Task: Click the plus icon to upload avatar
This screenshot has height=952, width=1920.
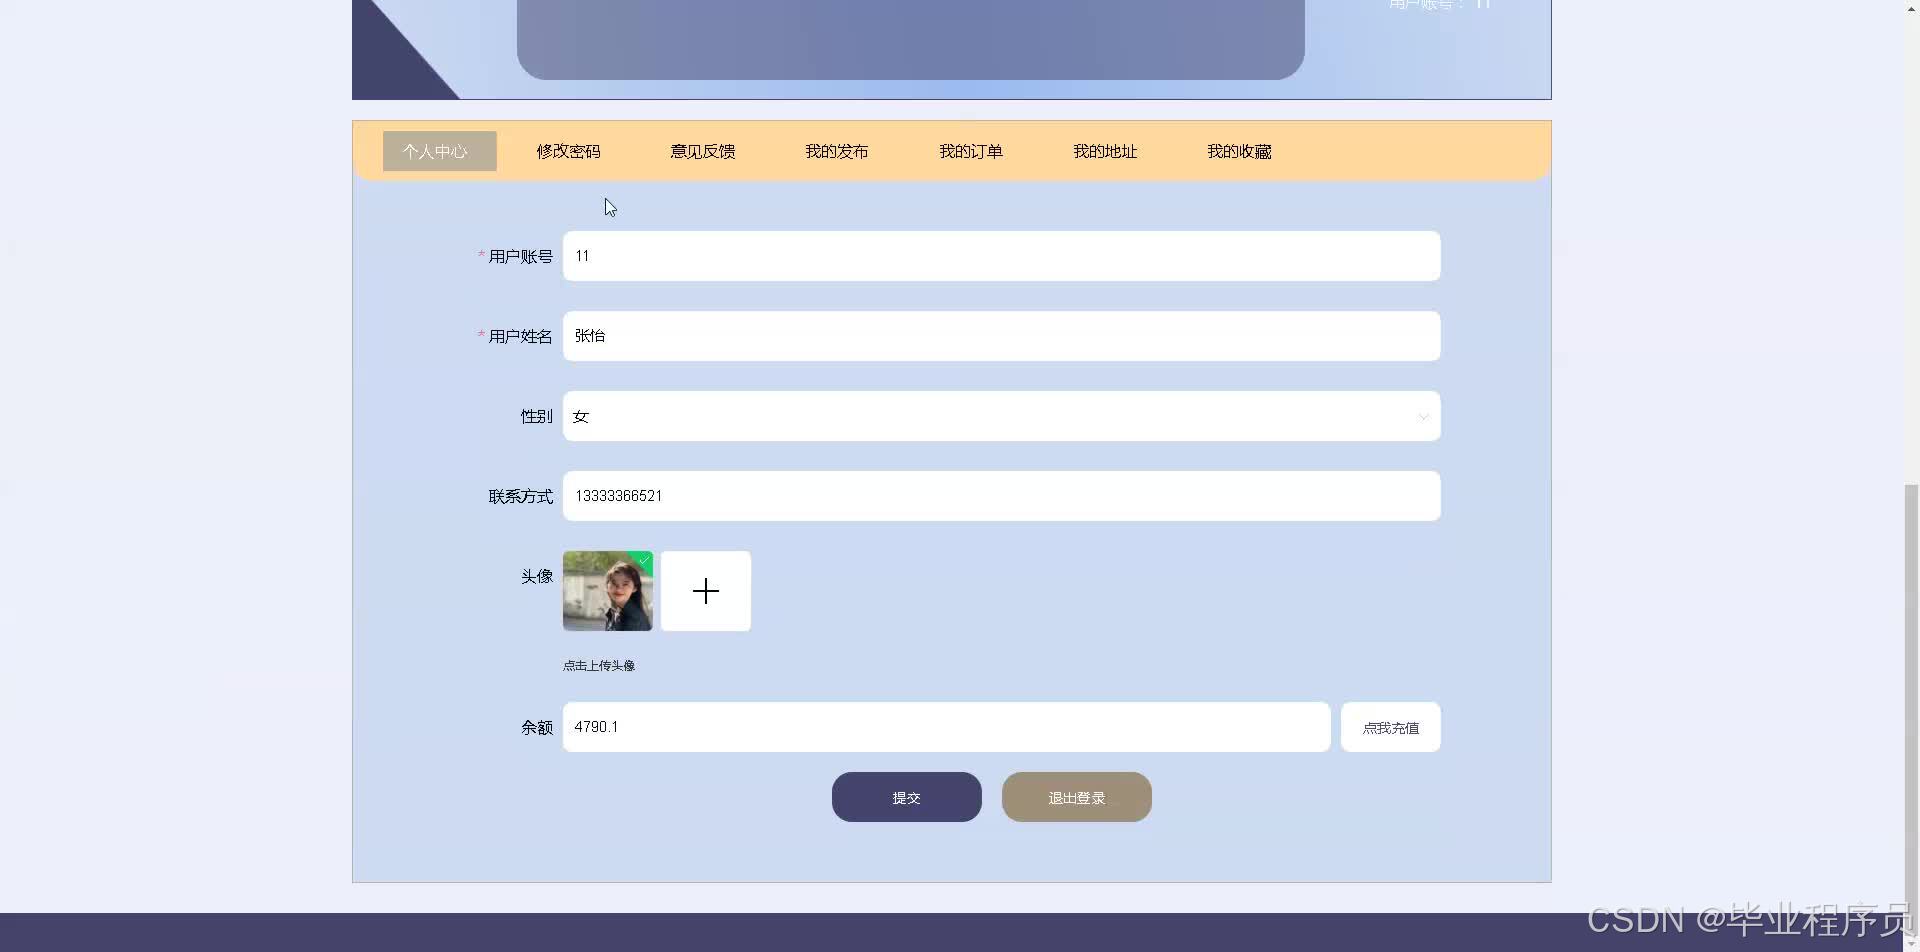Action: (705, 591)
